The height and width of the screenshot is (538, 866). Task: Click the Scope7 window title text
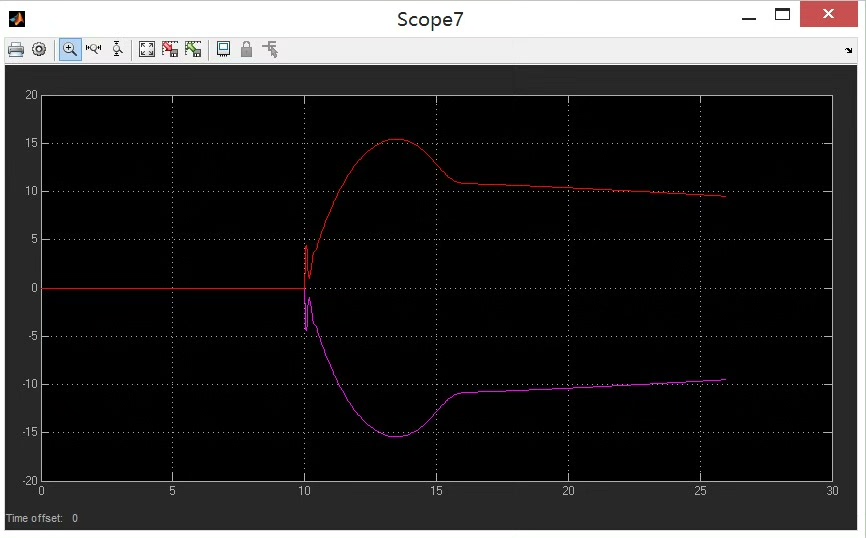[430, 19]
